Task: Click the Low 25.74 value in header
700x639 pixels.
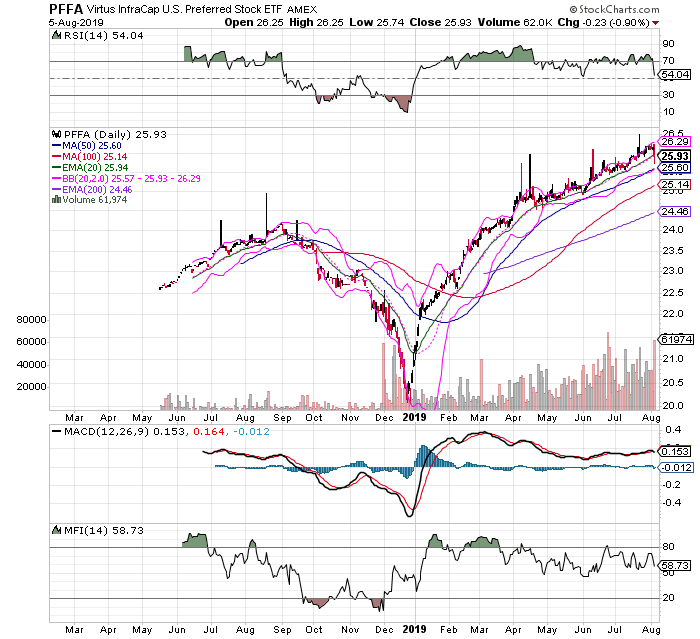Action: [x=376, y=22]
